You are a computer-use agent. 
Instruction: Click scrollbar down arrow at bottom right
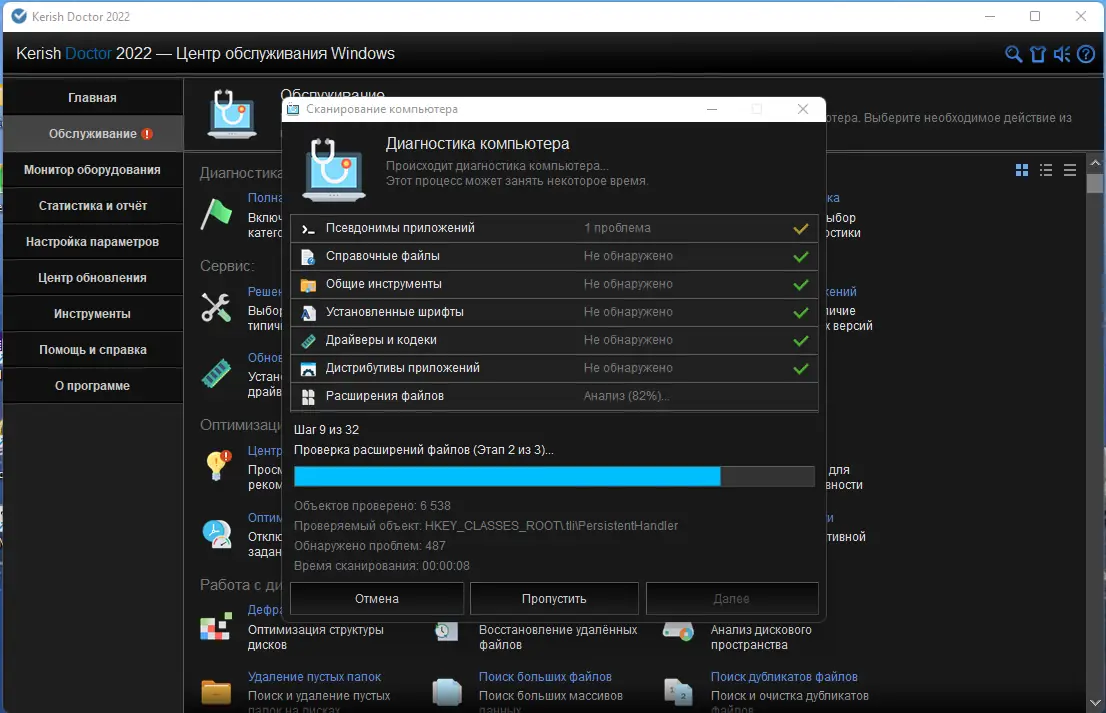[1095, 703]
